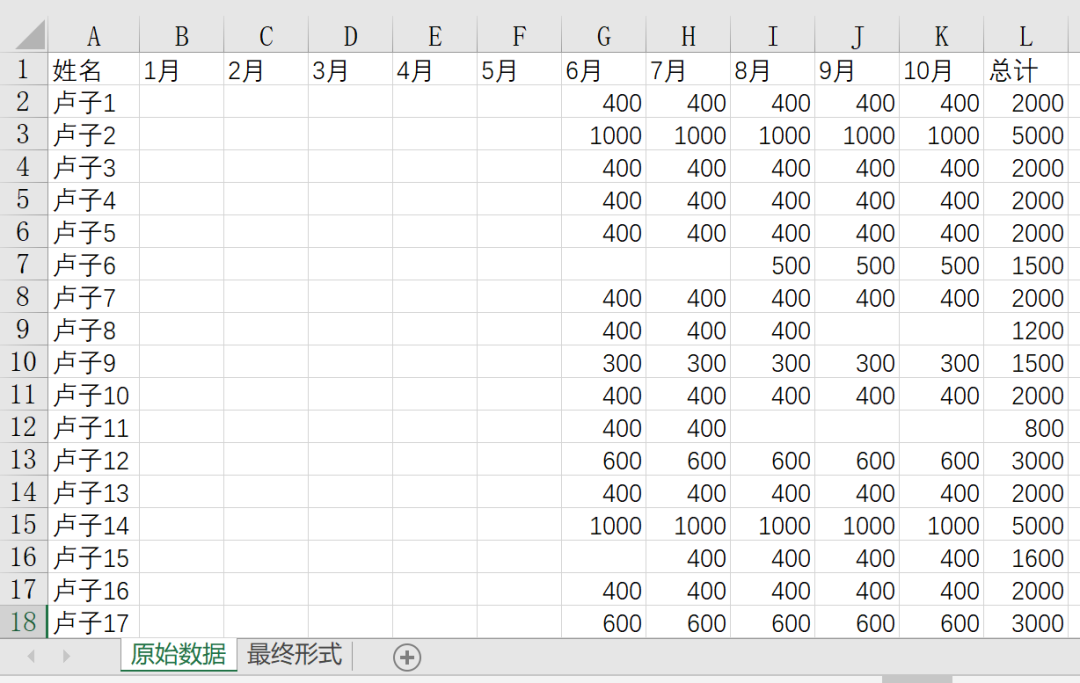The width and height of the screenshot is (1080, 683).
Task: Click the cell showing 卢子17
Action: coord(94,622)
